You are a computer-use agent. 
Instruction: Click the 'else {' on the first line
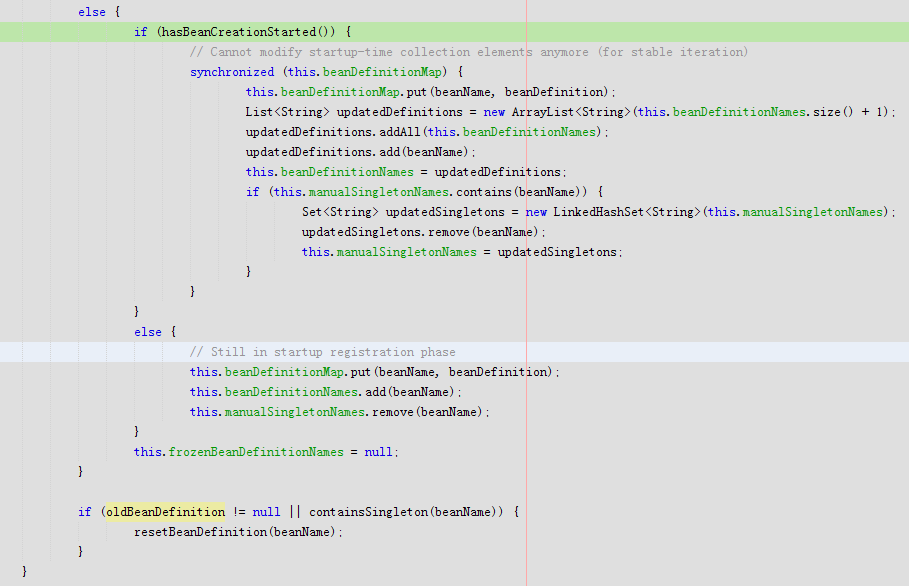(x=99, y=12)
